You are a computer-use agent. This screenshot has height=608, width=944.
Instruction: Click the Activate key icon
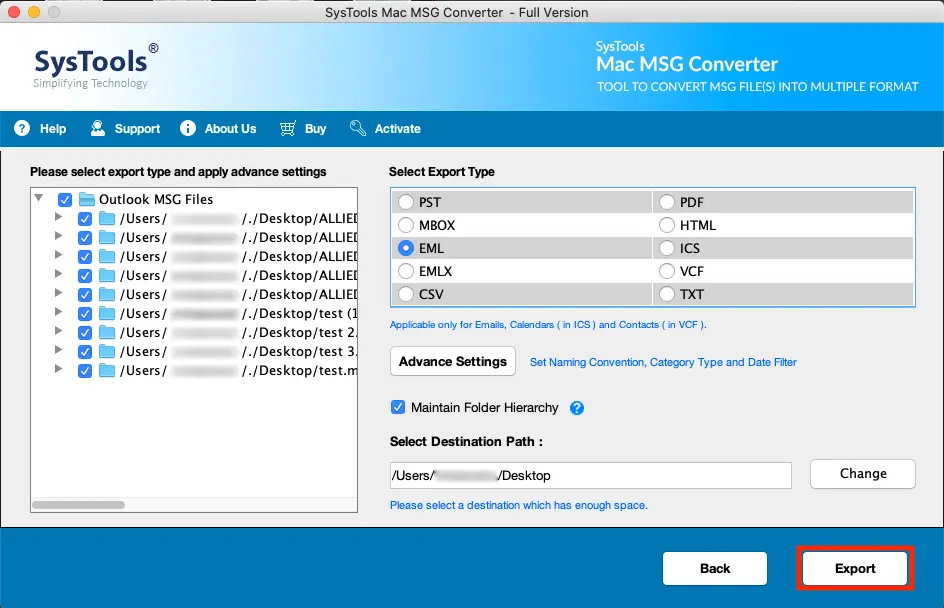pos(356,128)
